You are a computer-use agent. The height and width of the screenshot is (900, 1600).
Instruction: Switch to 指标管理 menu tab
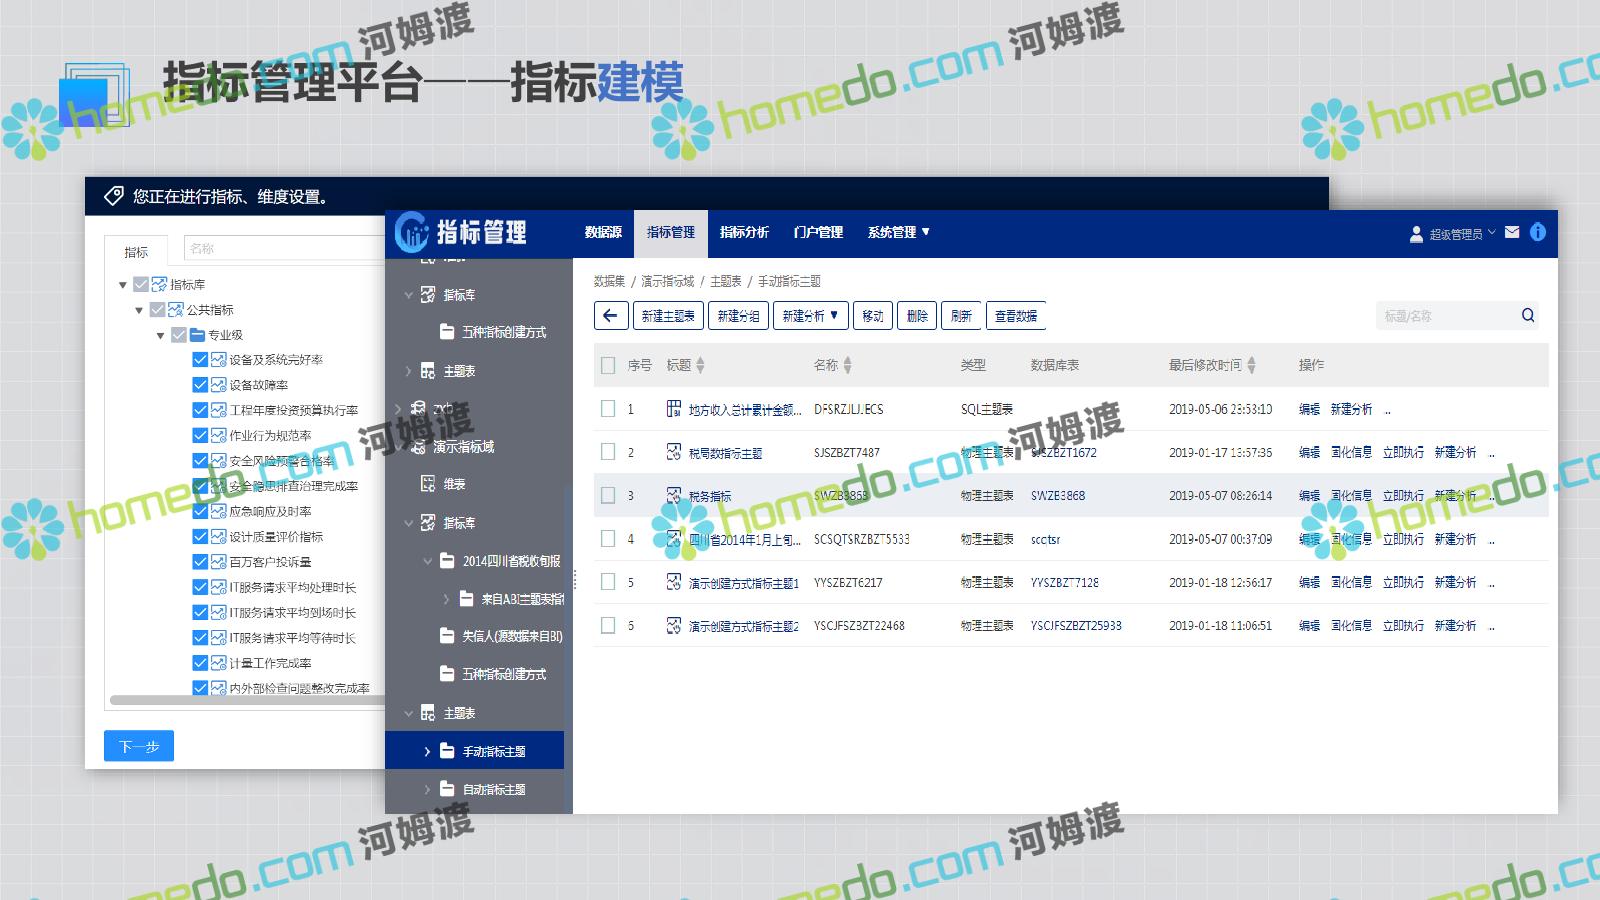click(x=671, y=232)
